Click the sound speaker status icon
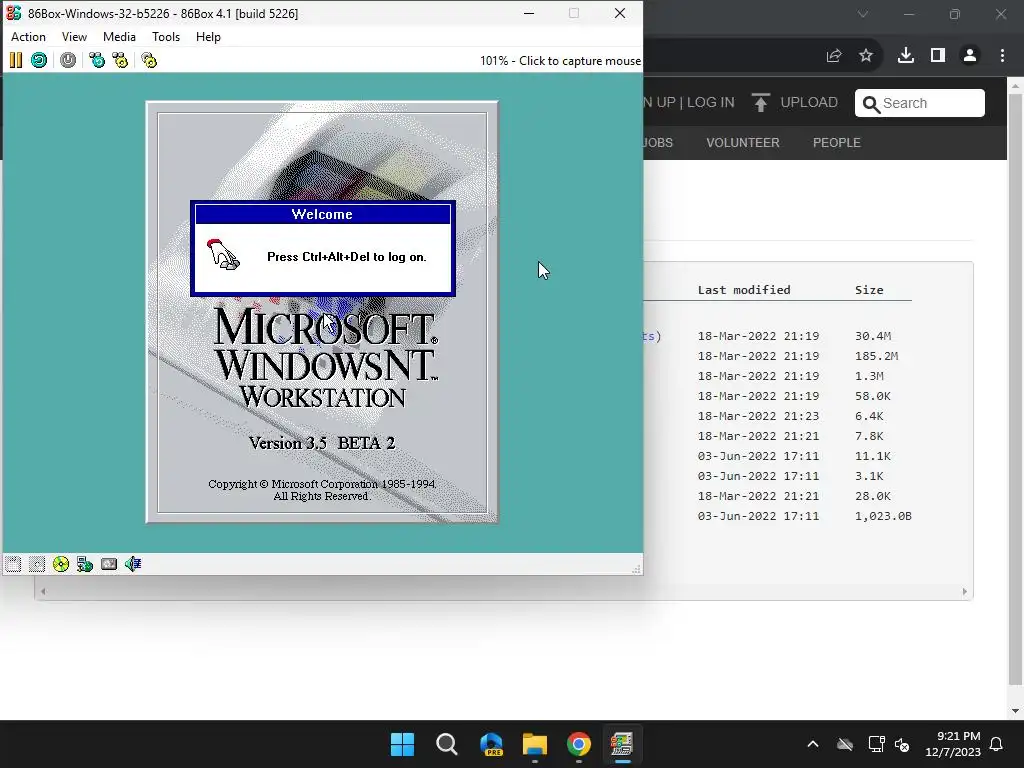 [133, 564]
